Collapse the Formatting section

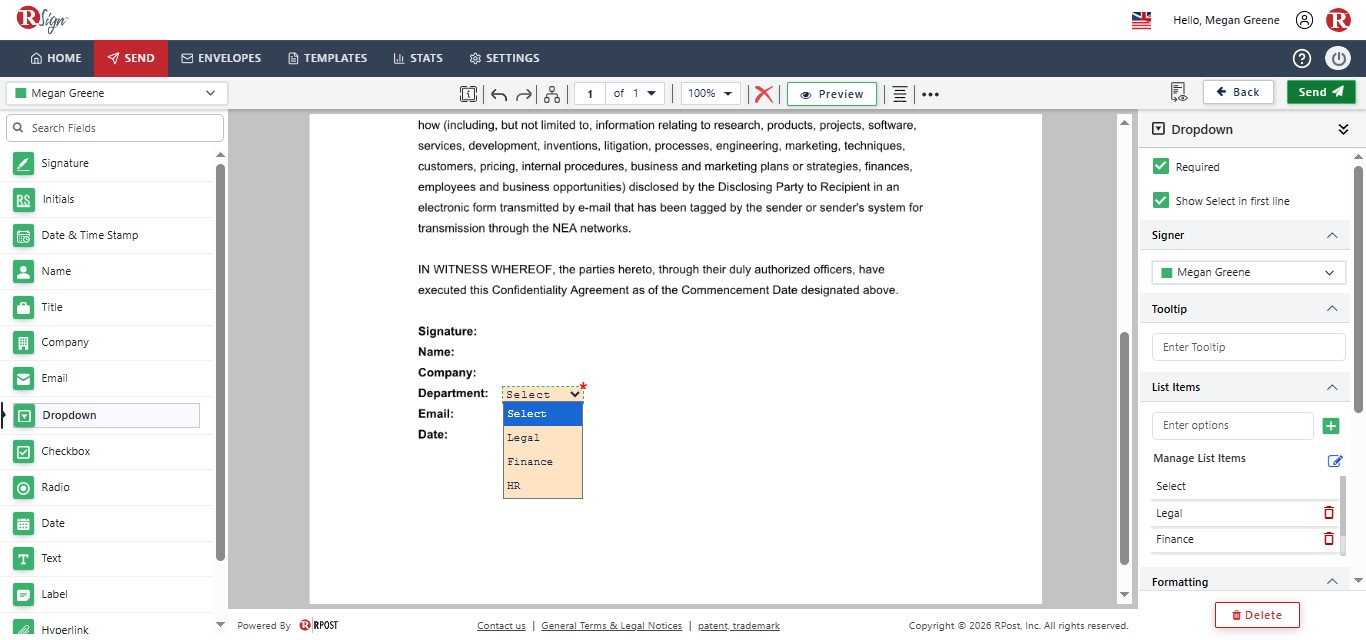click(x=1331, y=582)
